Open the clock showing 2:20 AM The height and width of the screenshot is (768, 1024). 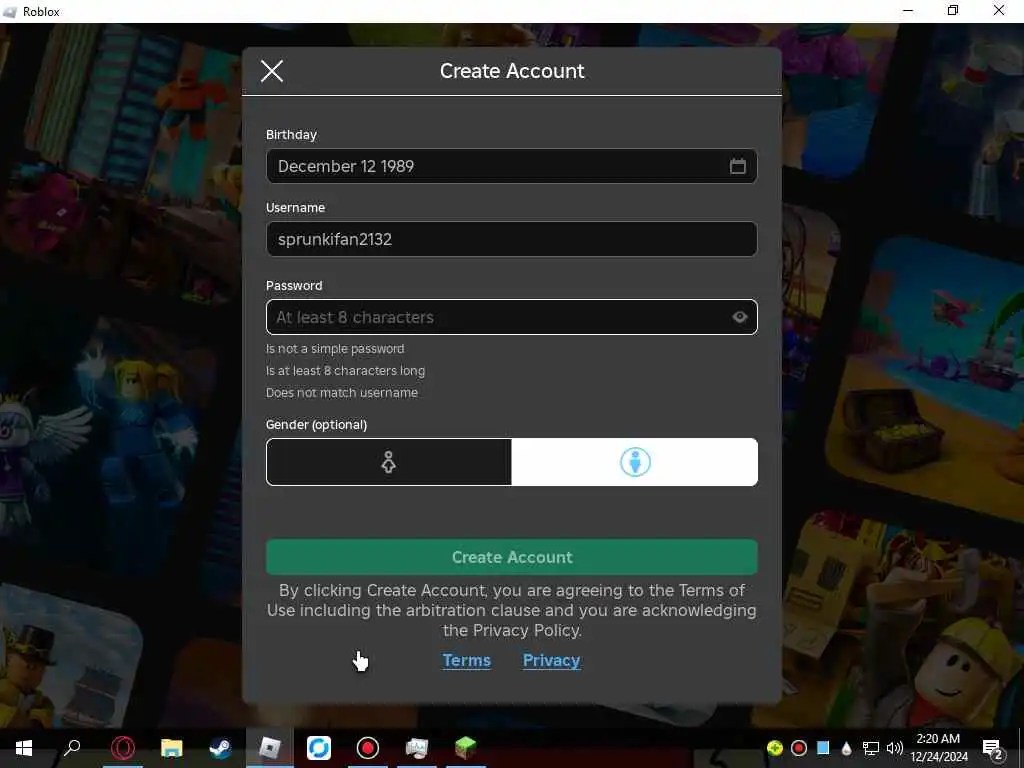tap(938, 748)
